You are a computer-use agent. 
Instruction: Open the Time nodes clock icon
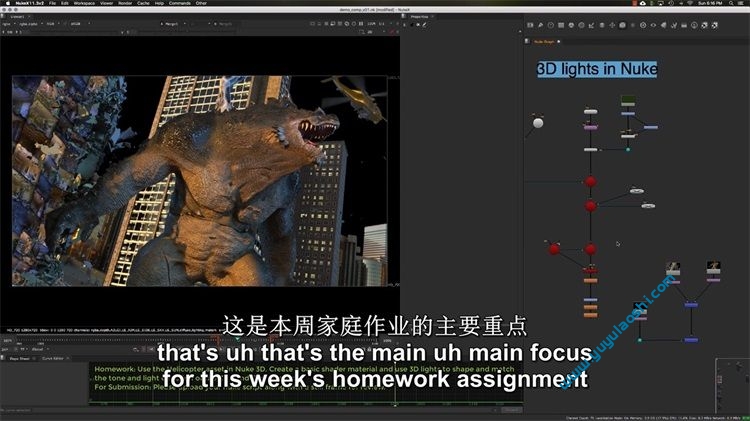551,25
